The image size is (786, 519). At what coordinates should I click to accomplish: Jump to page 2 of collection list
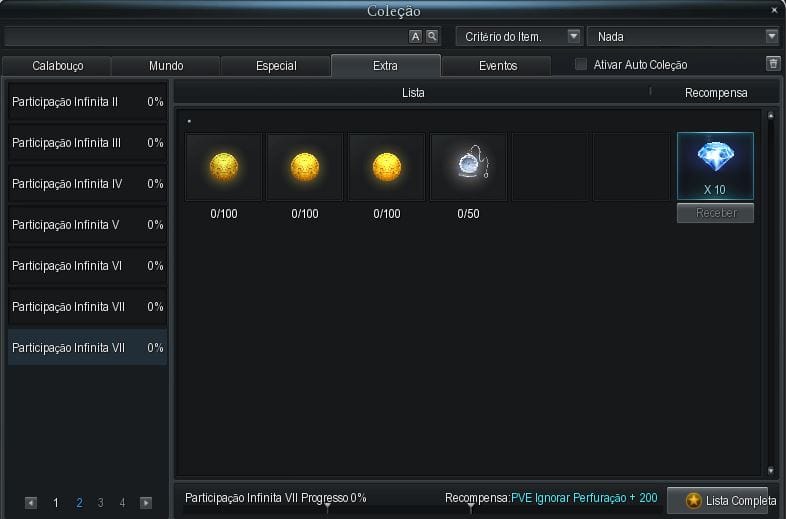tap(79, 503)
